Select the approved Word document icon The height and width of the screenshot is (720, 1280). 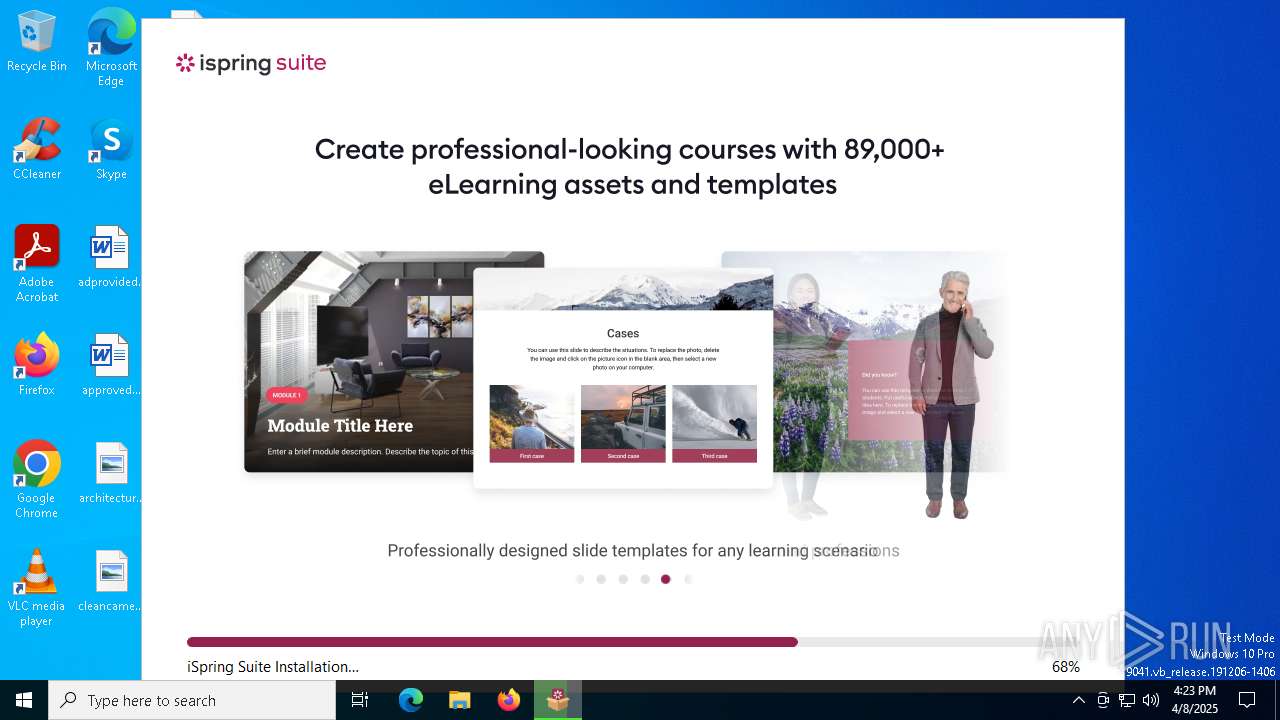[x=110, y=365]
